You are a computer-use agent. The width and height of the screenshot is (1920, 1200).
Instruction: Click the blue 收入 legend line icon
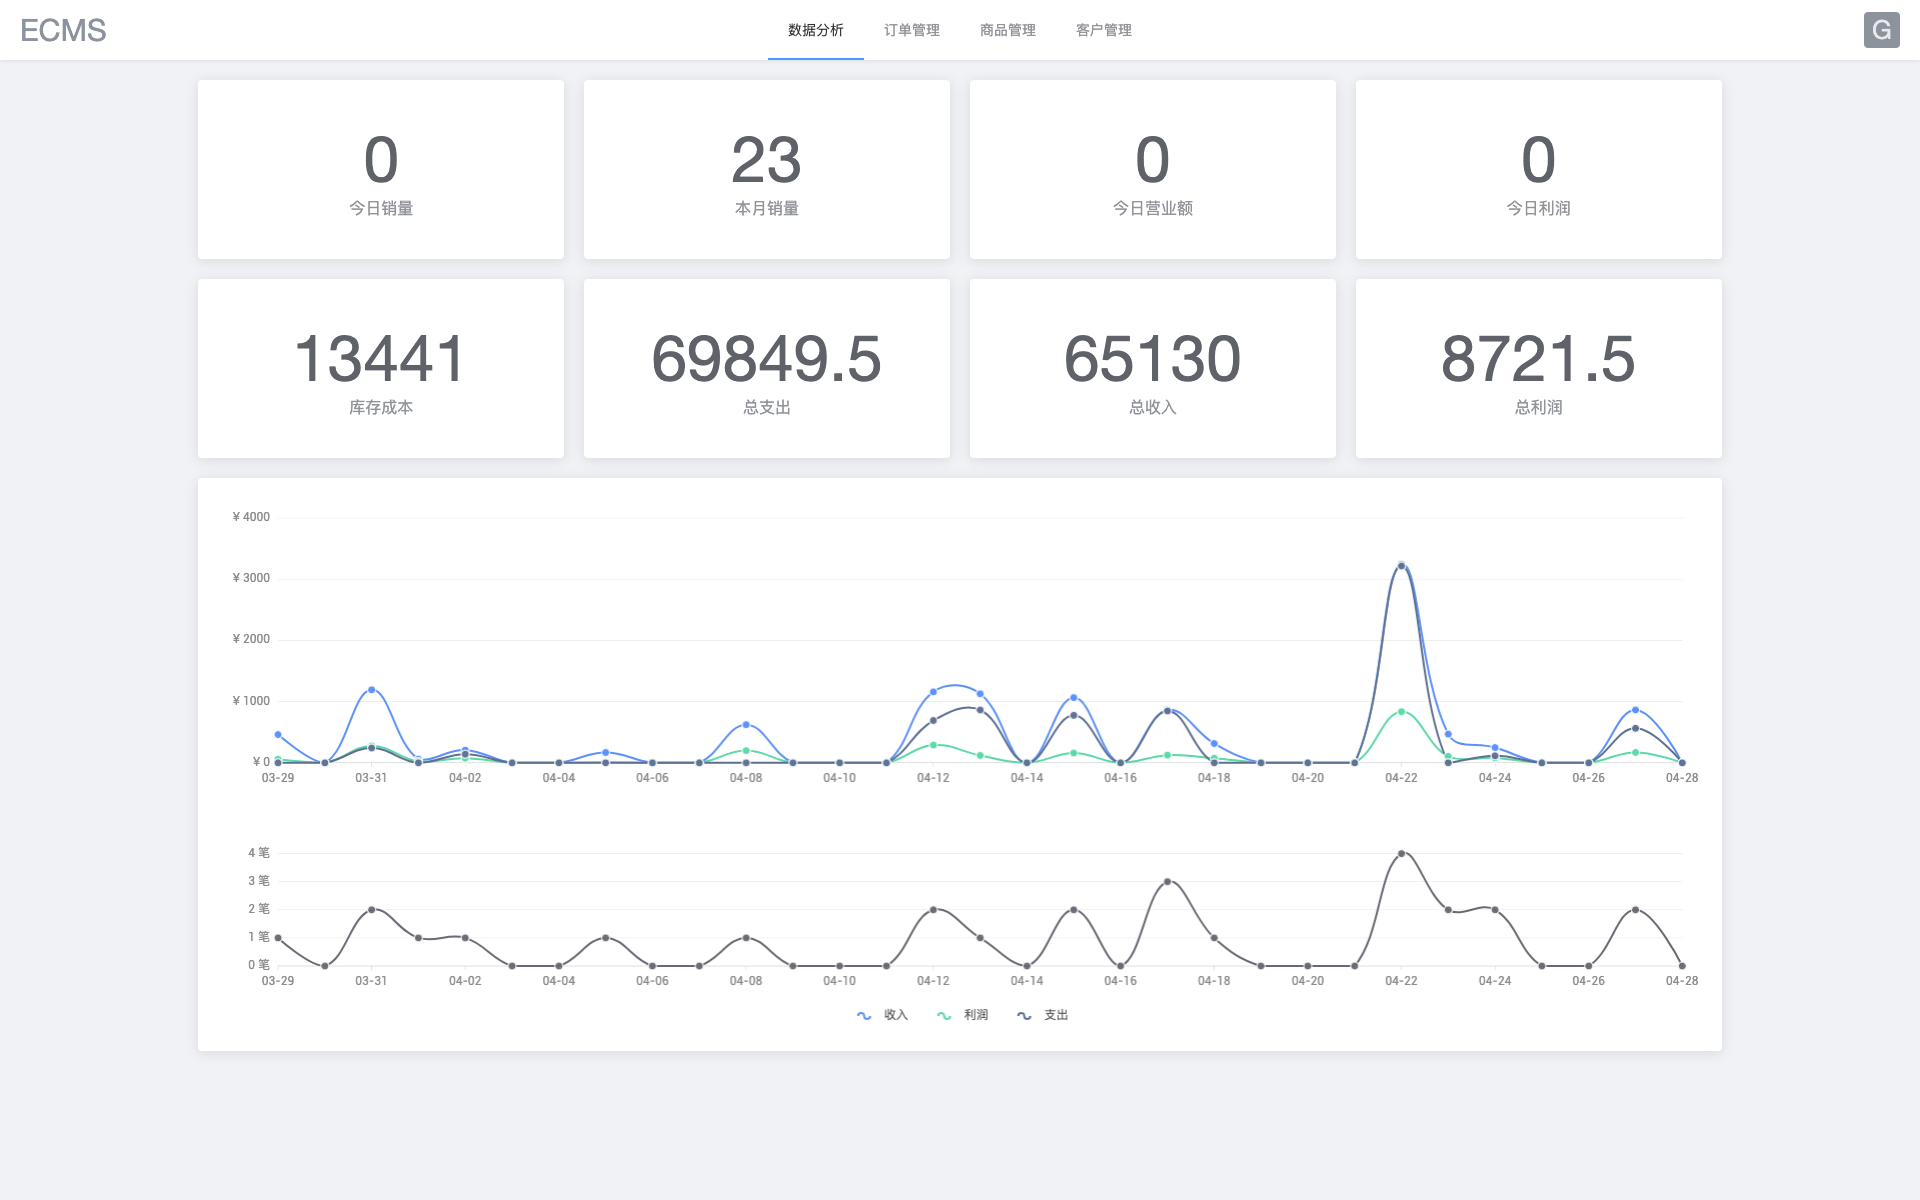[x=864, y=1015]
